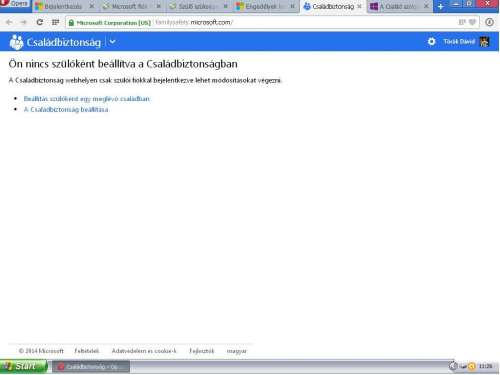This screenshot has height=375, width=500.
Task: Focus the address bar showing microsoft.com
Action: pos(273,23)
